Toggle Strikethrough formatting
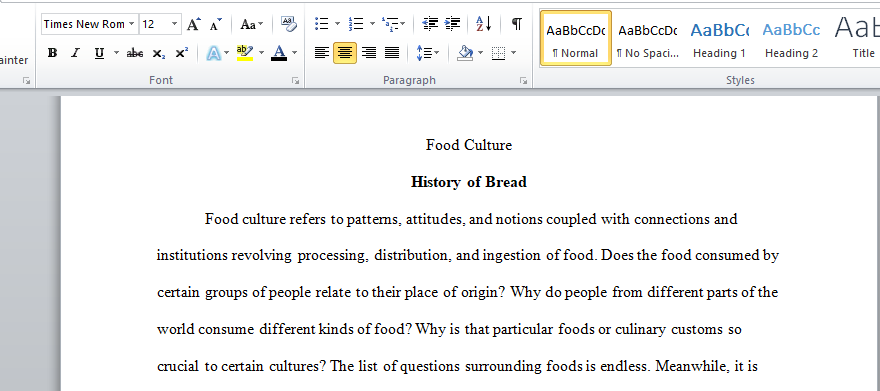The width and height of the screenshot is (880, 391). 135,53
